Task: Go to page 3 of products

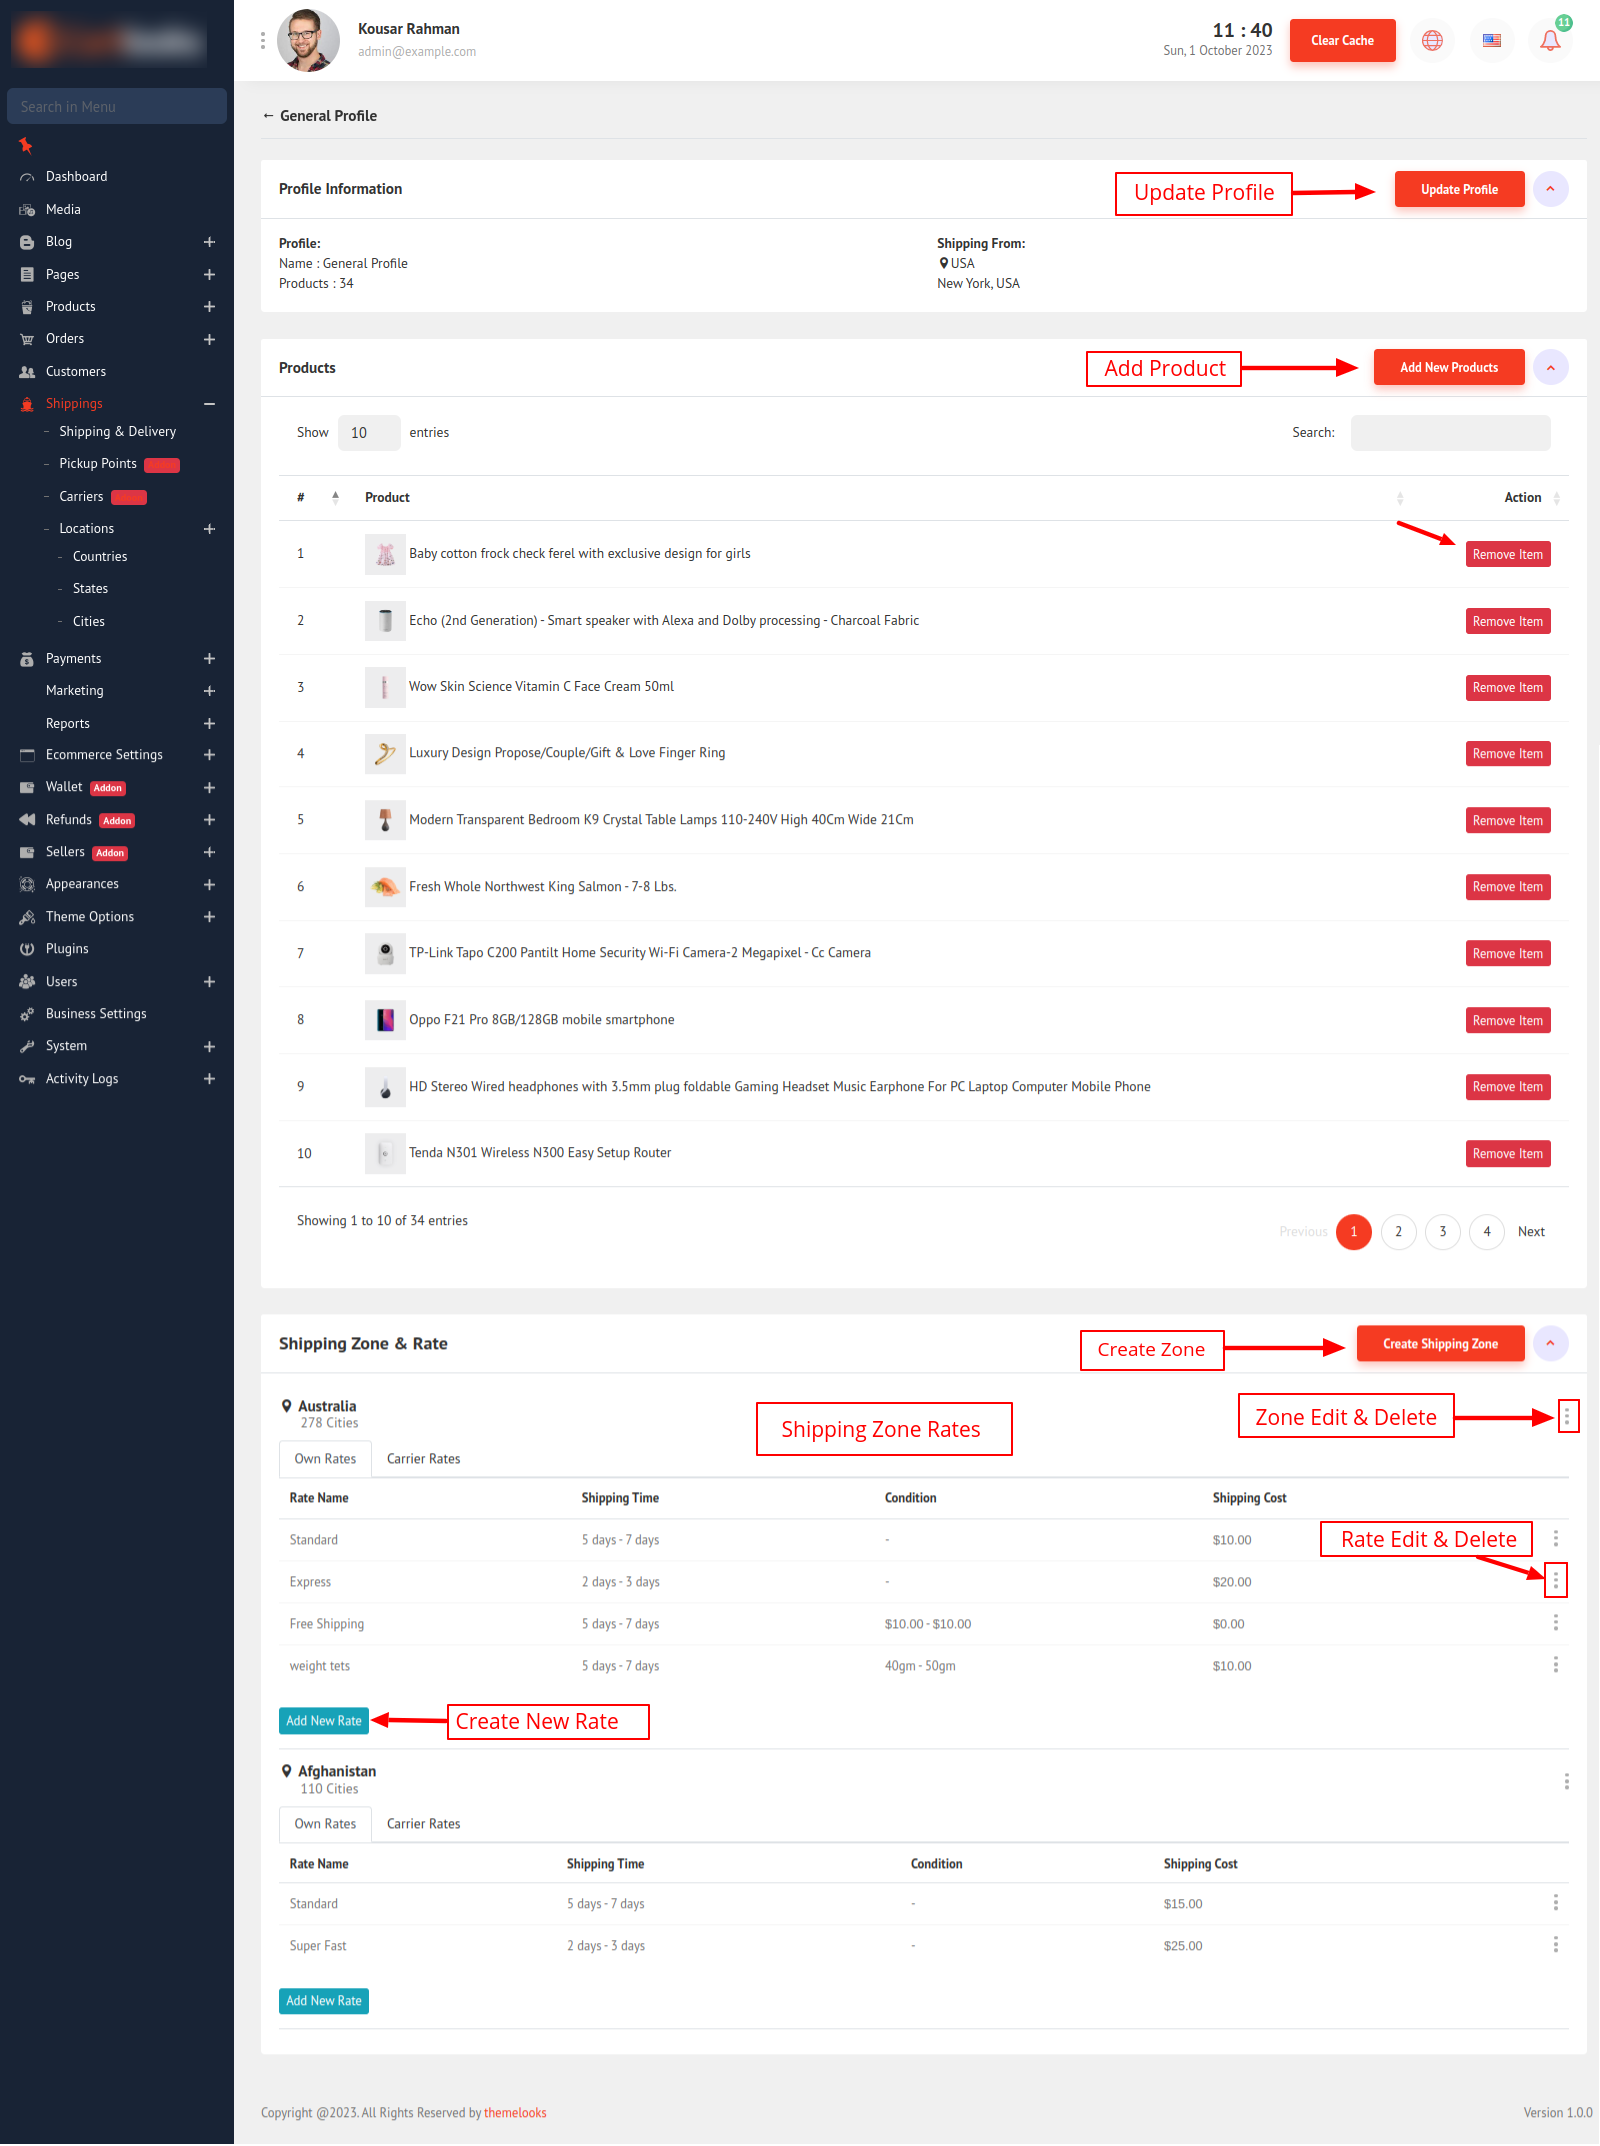Action: 1442,1231
